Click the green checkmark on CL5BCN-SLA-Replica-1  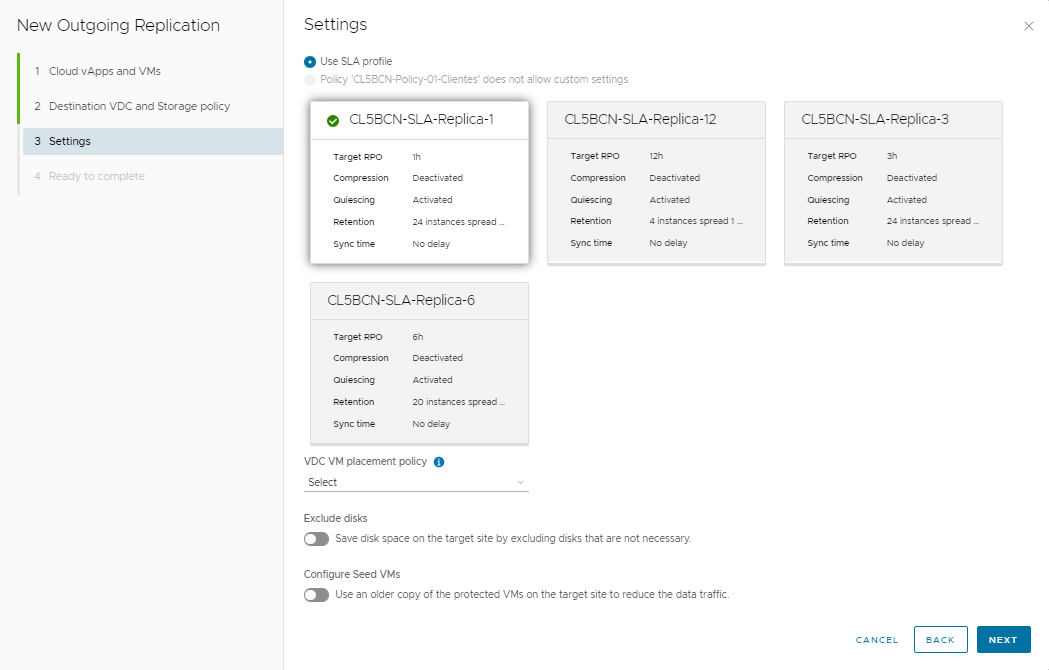click(x=332, y=120)
